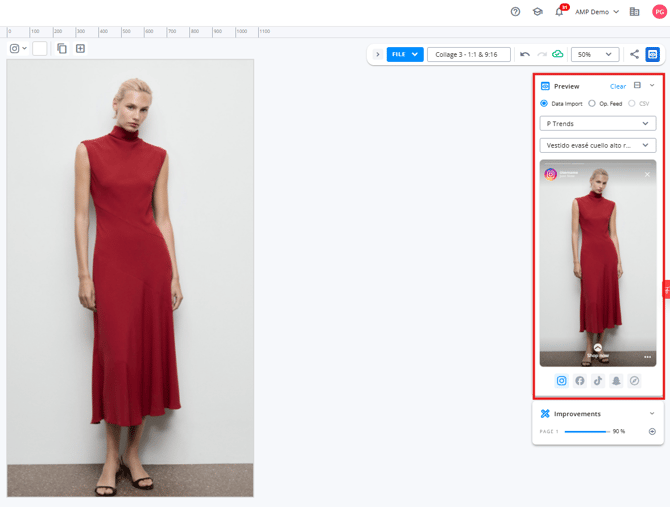Viewport: 670px width, 507px height.
Task: Toggle the preview panel button in toolbar
Action: pos(652,54)
